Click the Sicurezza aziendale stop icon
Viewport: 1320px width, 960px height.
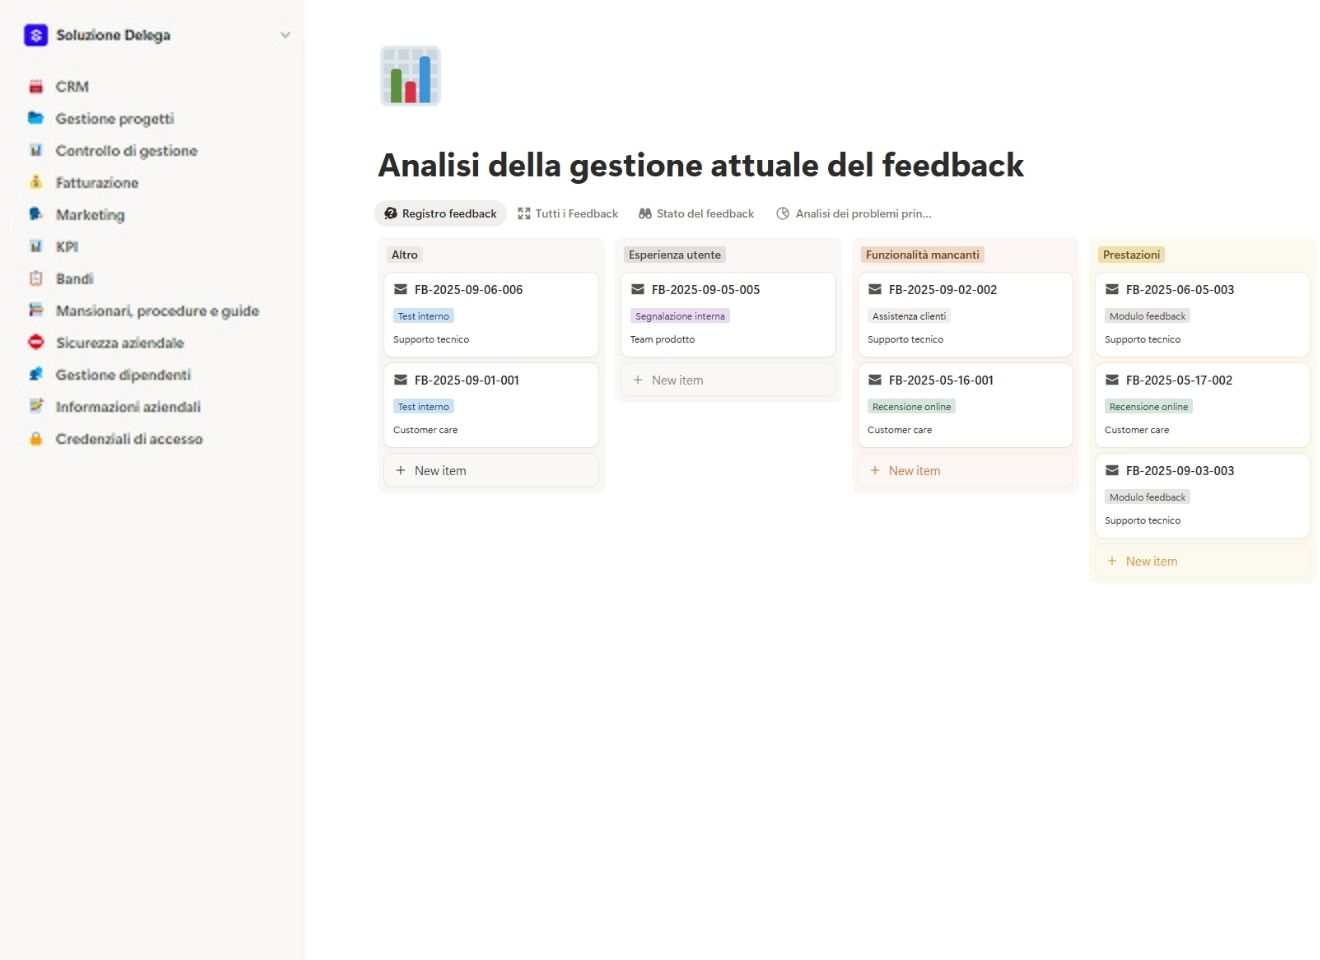36,342
